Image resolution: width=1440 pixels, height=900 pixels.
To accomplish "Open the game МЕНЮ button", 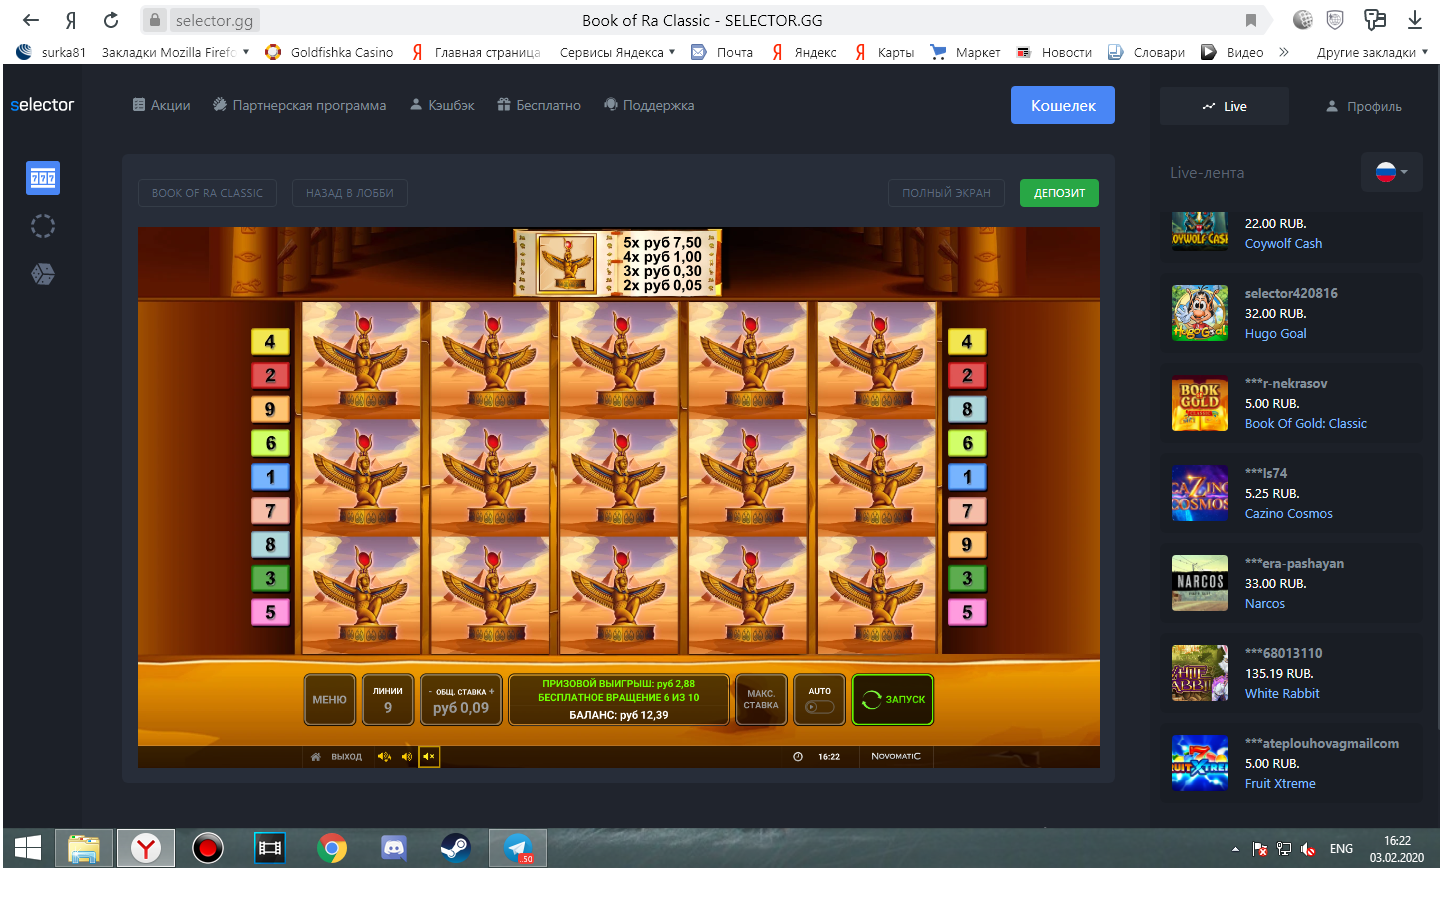I will pos(329,700).
